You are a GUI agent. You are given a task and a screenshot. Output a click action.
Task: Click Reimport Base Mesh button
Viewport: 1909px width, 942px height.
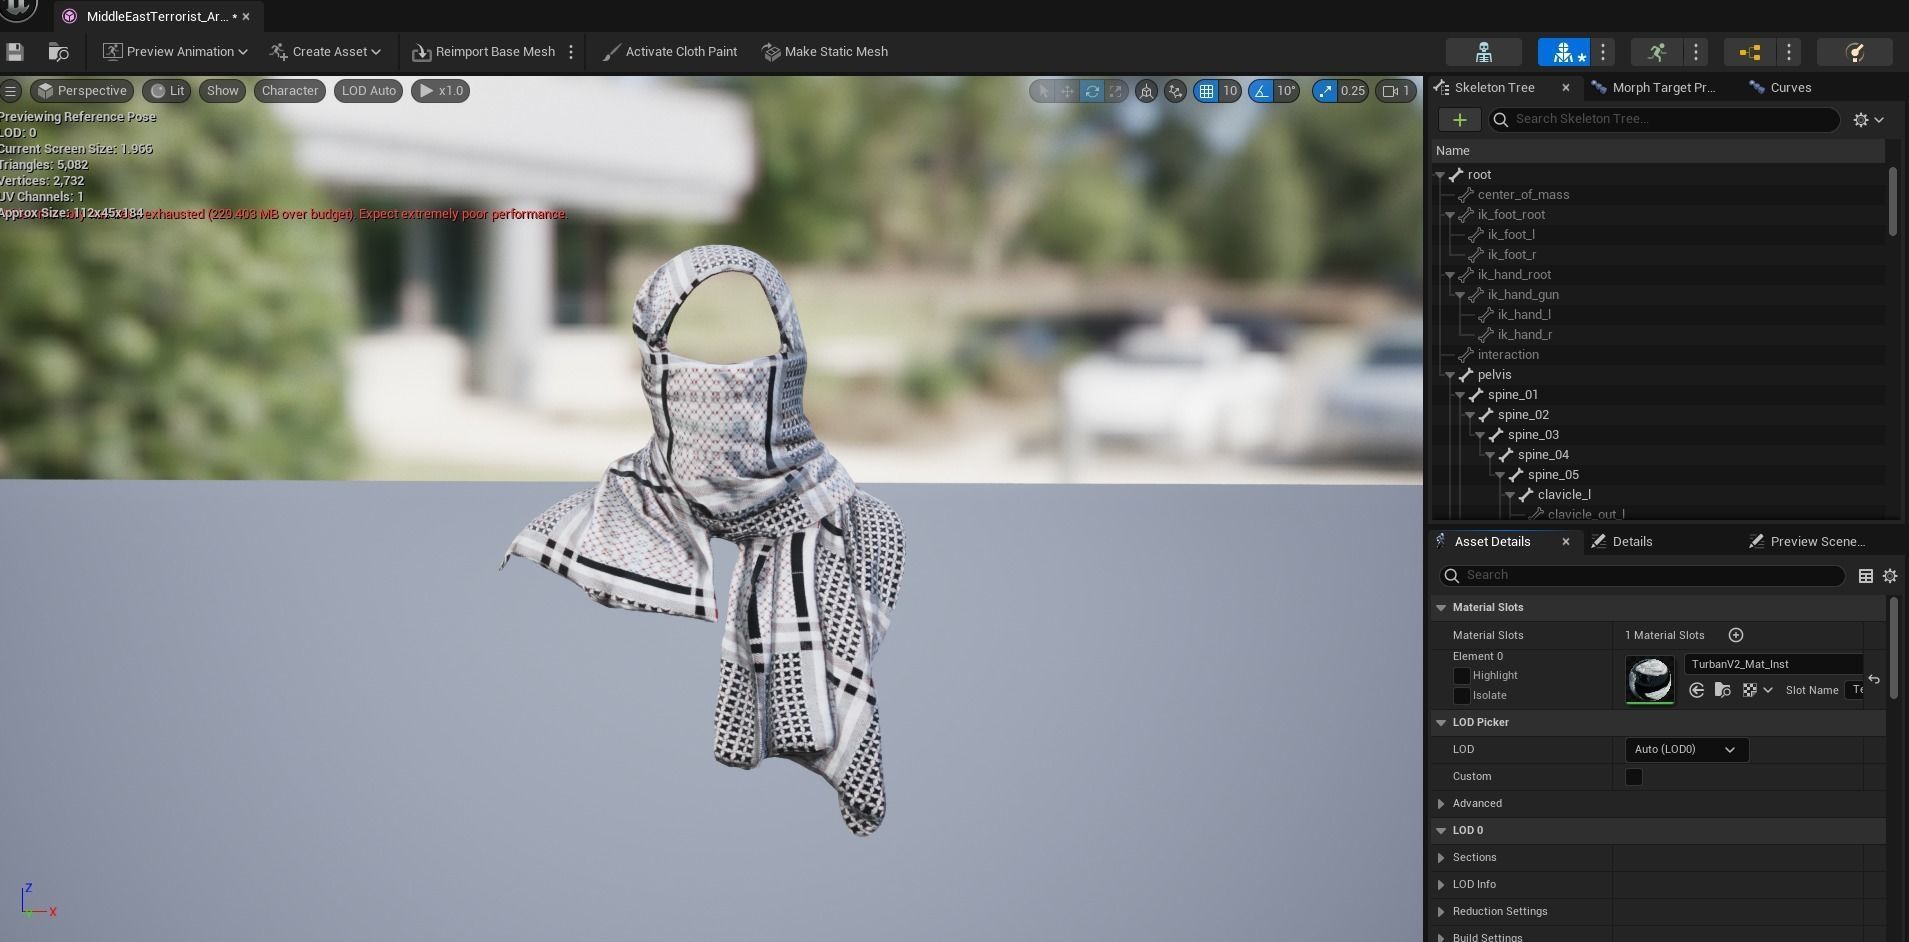(x=484, y=52)
